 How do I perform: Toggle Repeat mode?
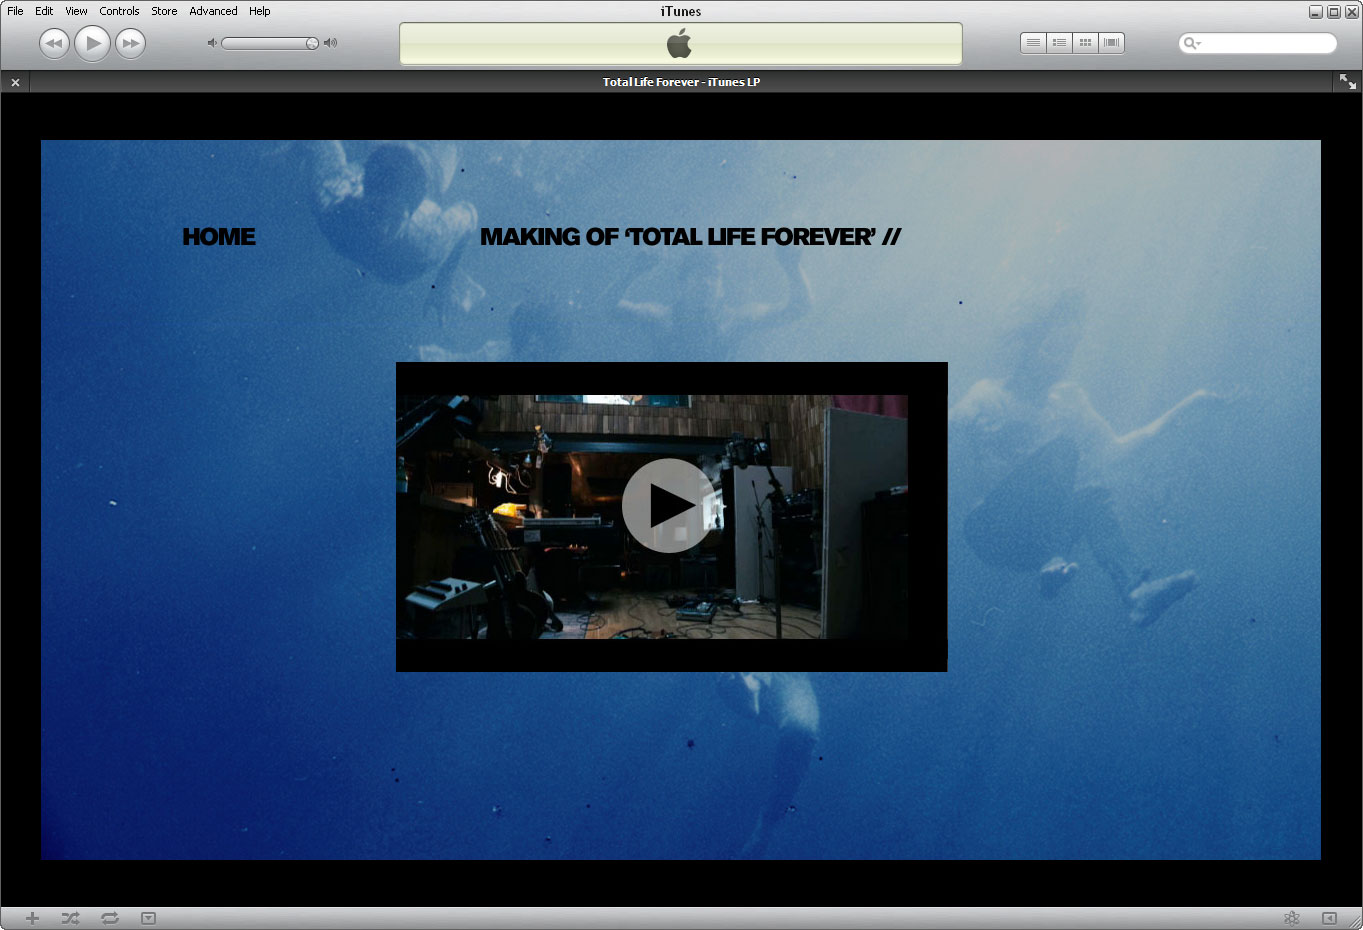point(110,918)
